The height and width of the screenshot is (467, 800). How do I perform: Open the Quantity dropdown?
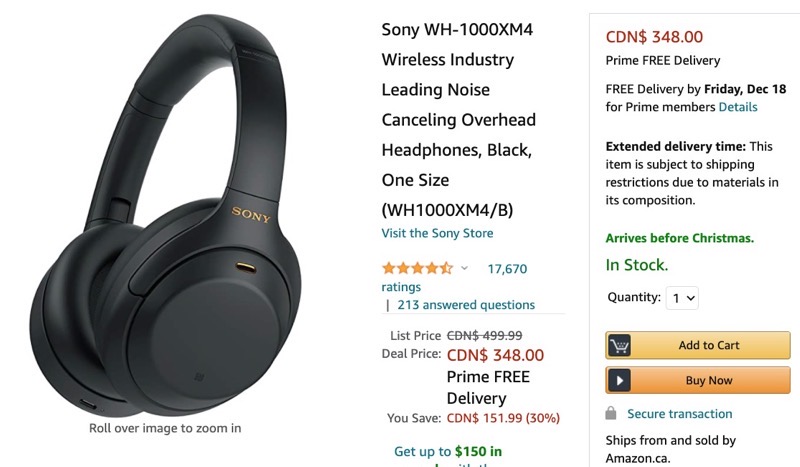(x=684, y=297)
